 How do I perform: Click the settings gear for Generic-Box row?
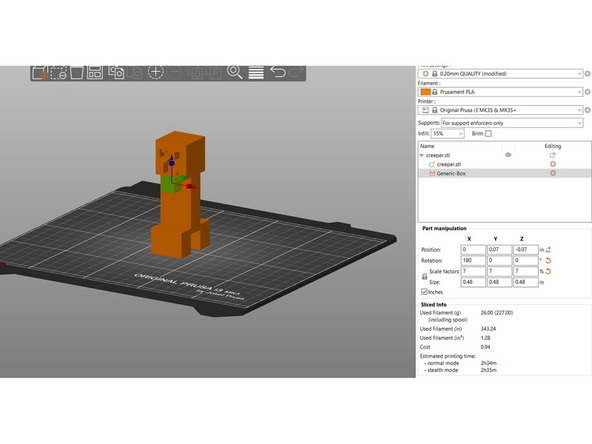(553, 173)
